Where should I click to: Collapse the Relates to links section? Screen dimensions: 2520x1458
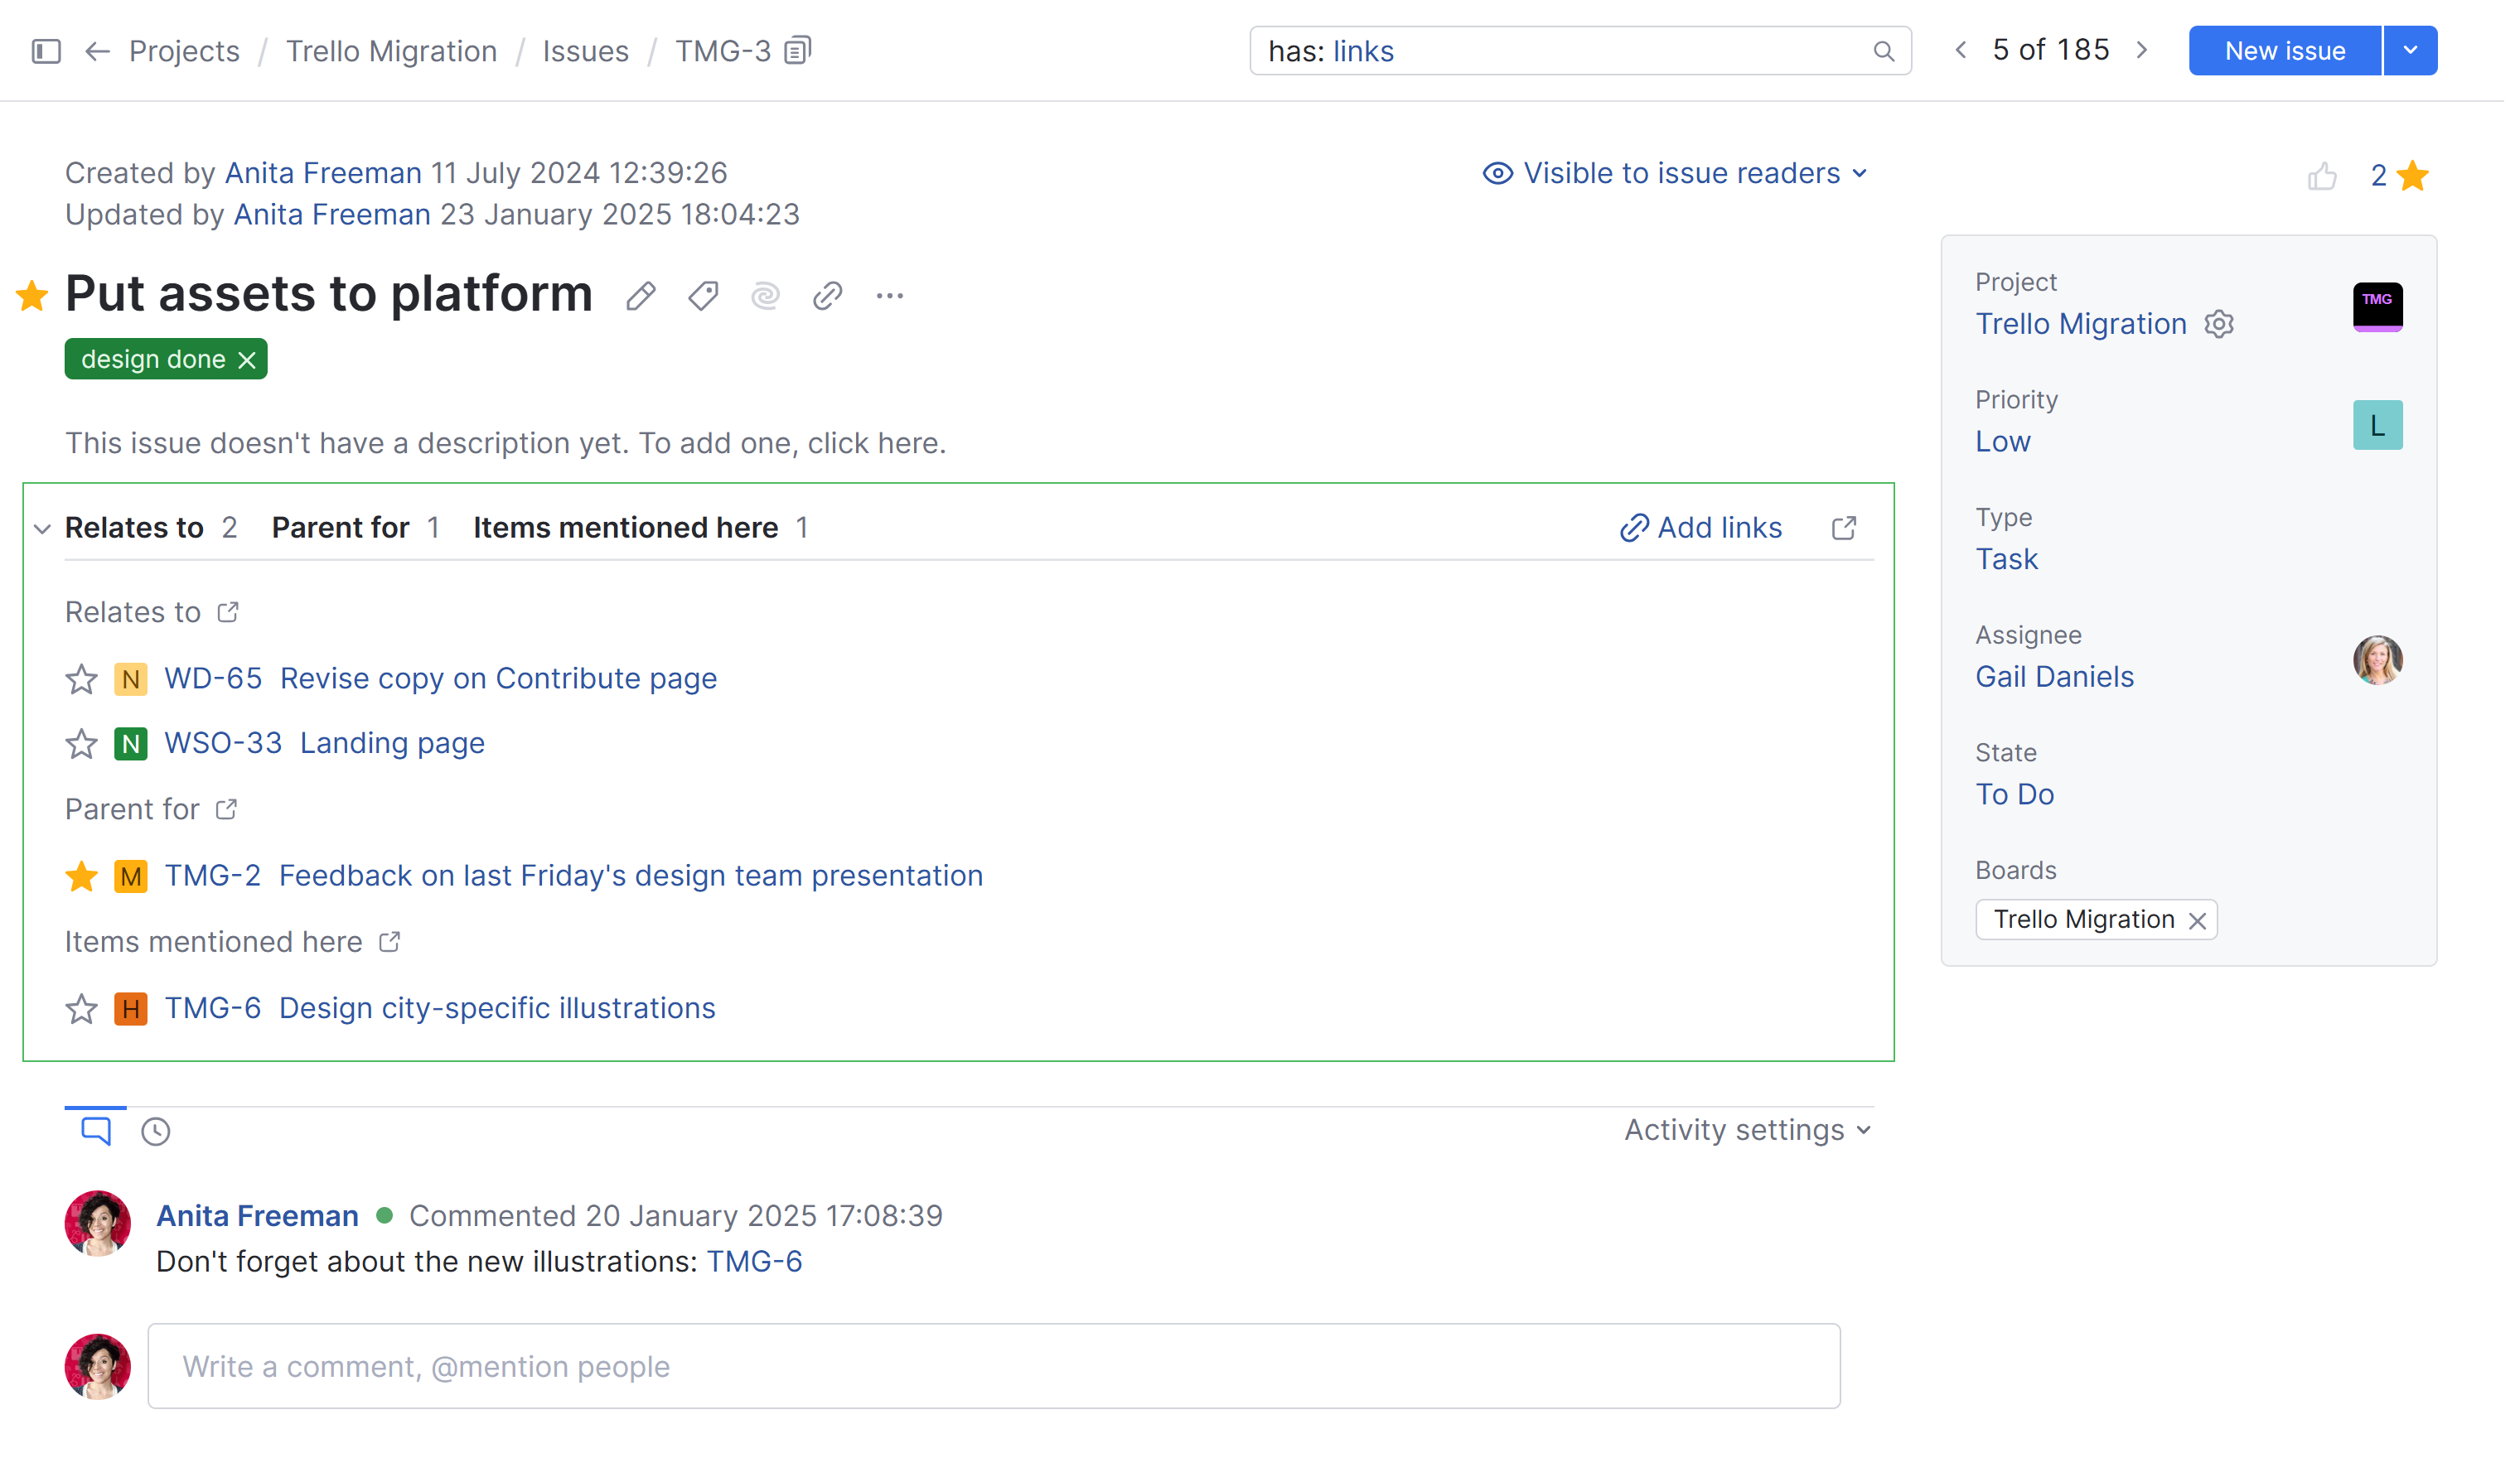coord(41,529)
